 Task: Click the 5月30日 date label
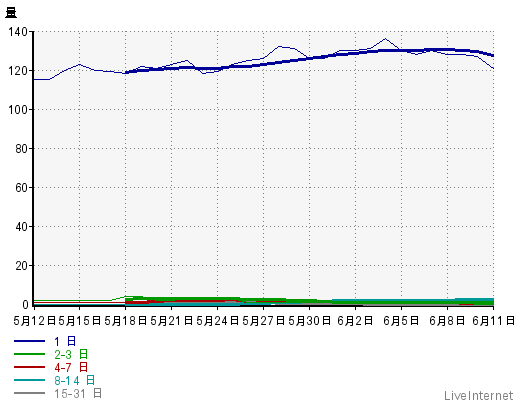tap(310, 321)
